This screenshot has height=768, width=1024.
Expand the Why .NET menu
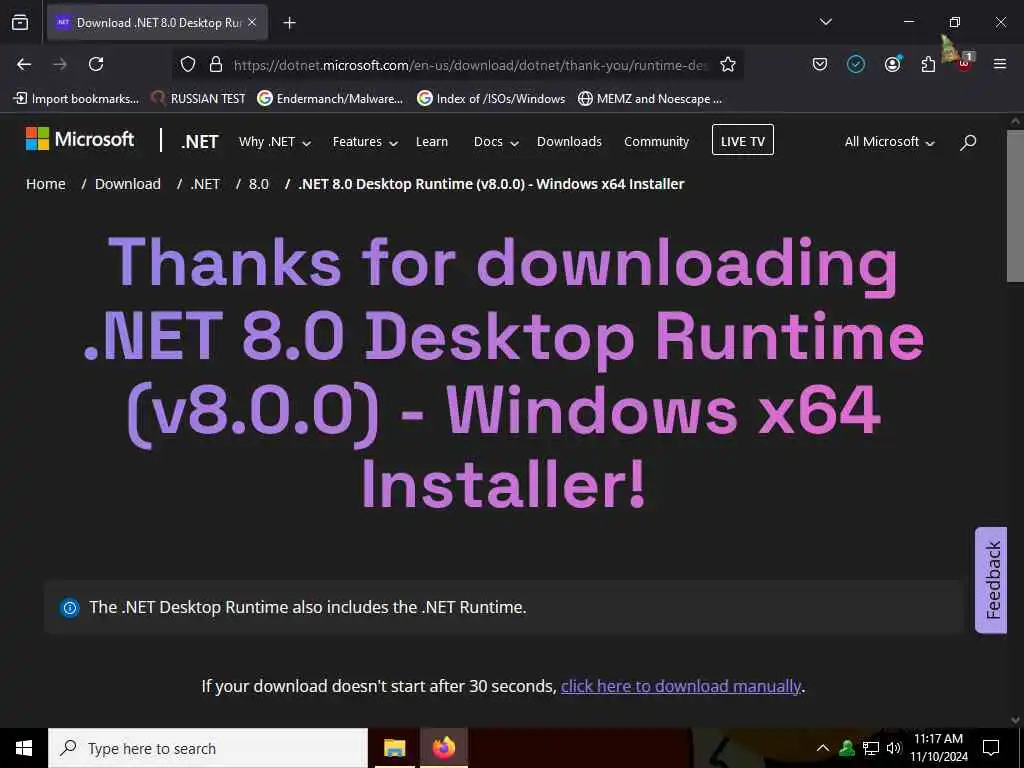[274, 142]
